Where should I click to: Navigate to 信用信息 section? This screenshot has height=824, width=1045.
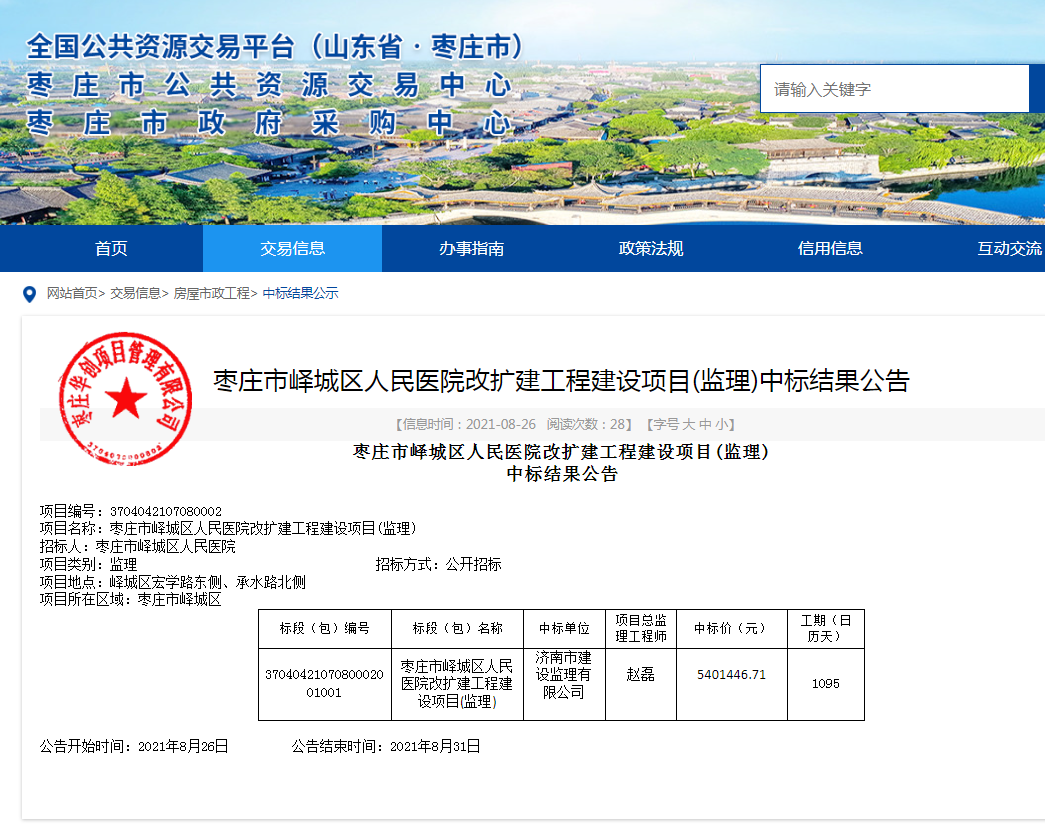(x=830, y=249)
